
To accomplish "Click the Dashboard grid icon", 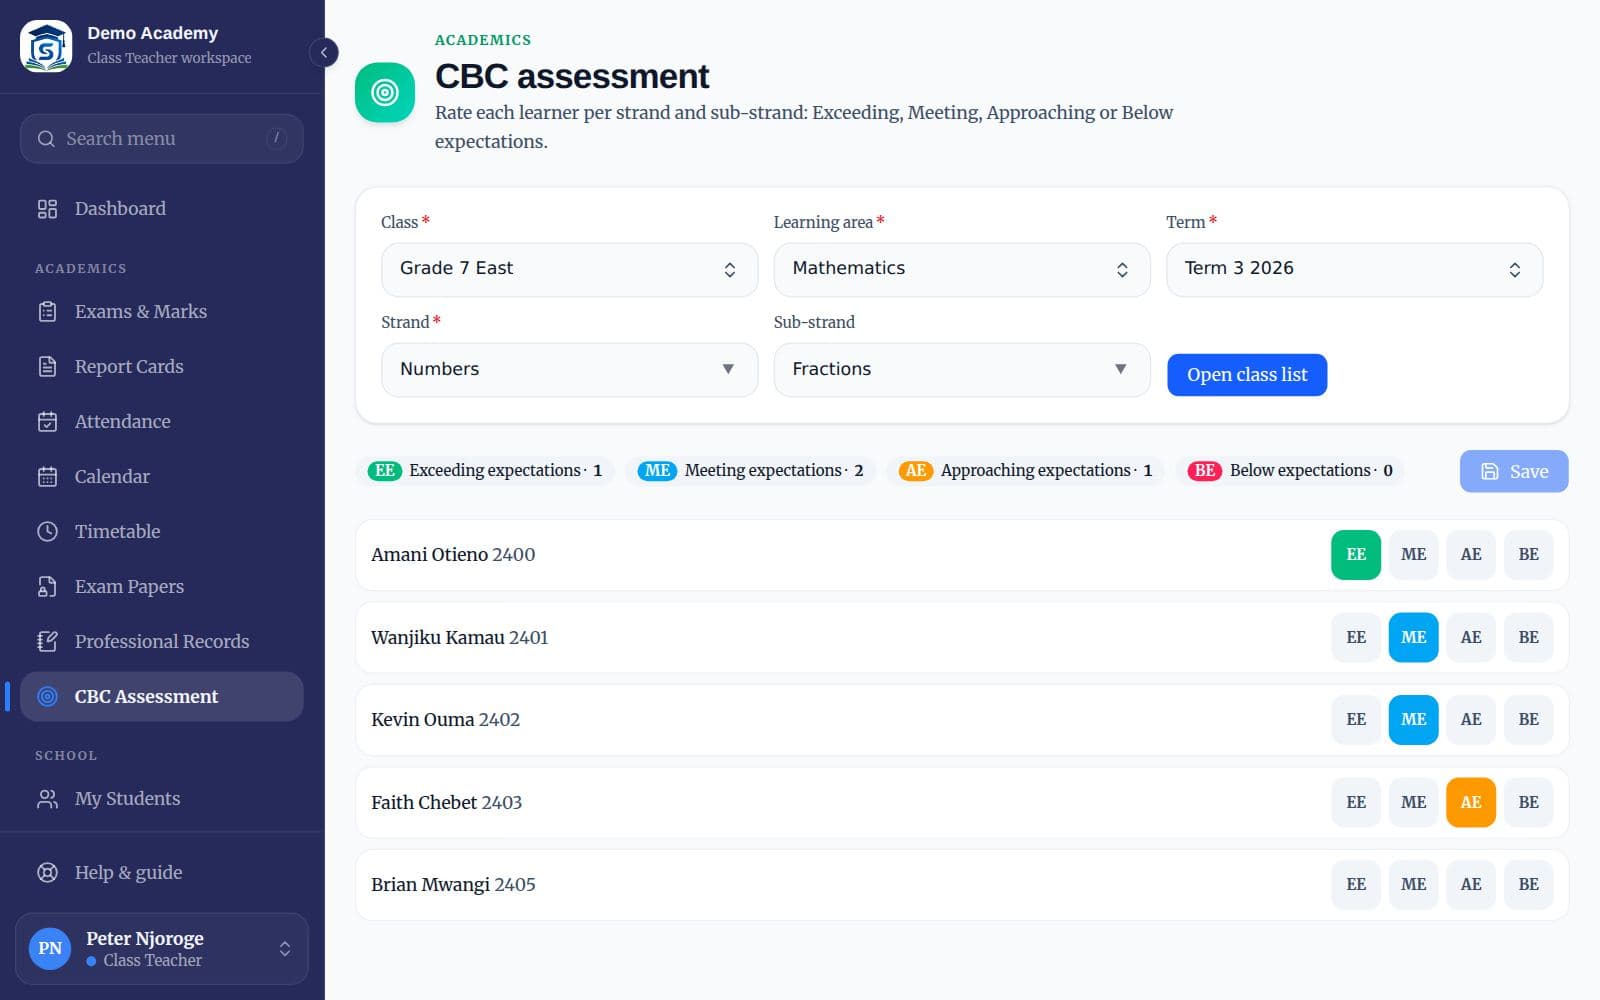I will tap(47, 209).
